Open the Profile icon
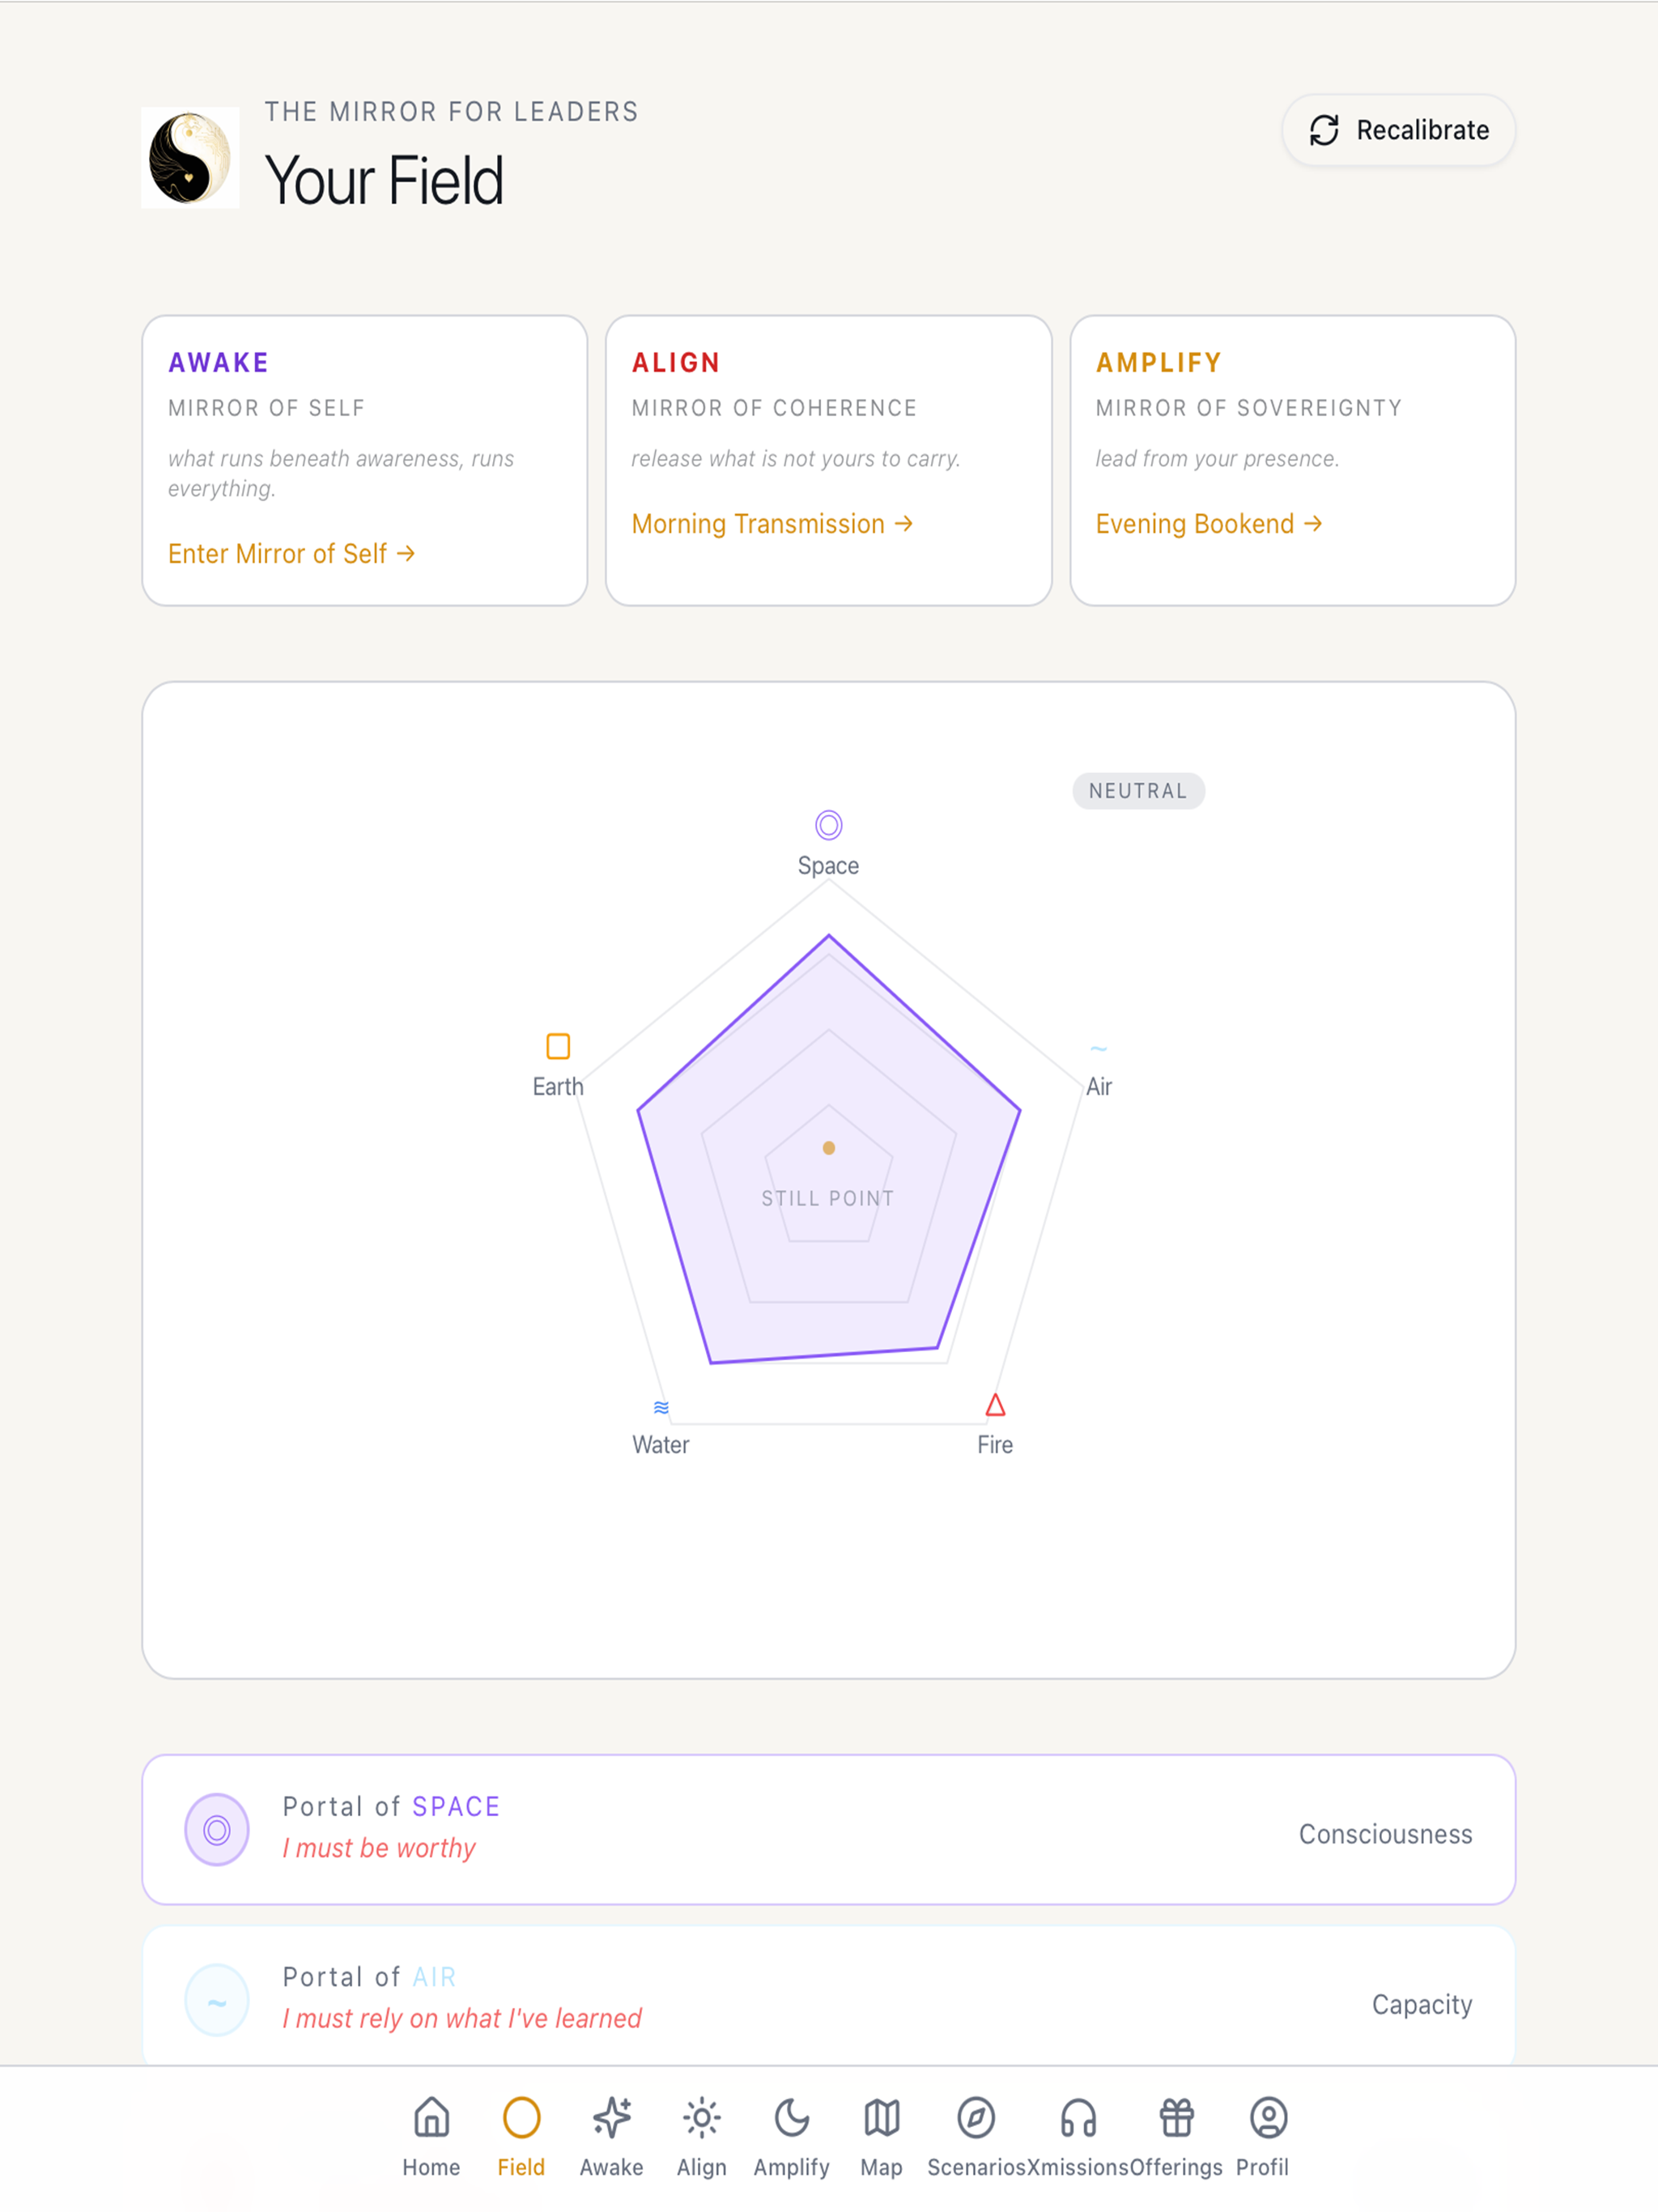 click(x=1268, y=2117)
